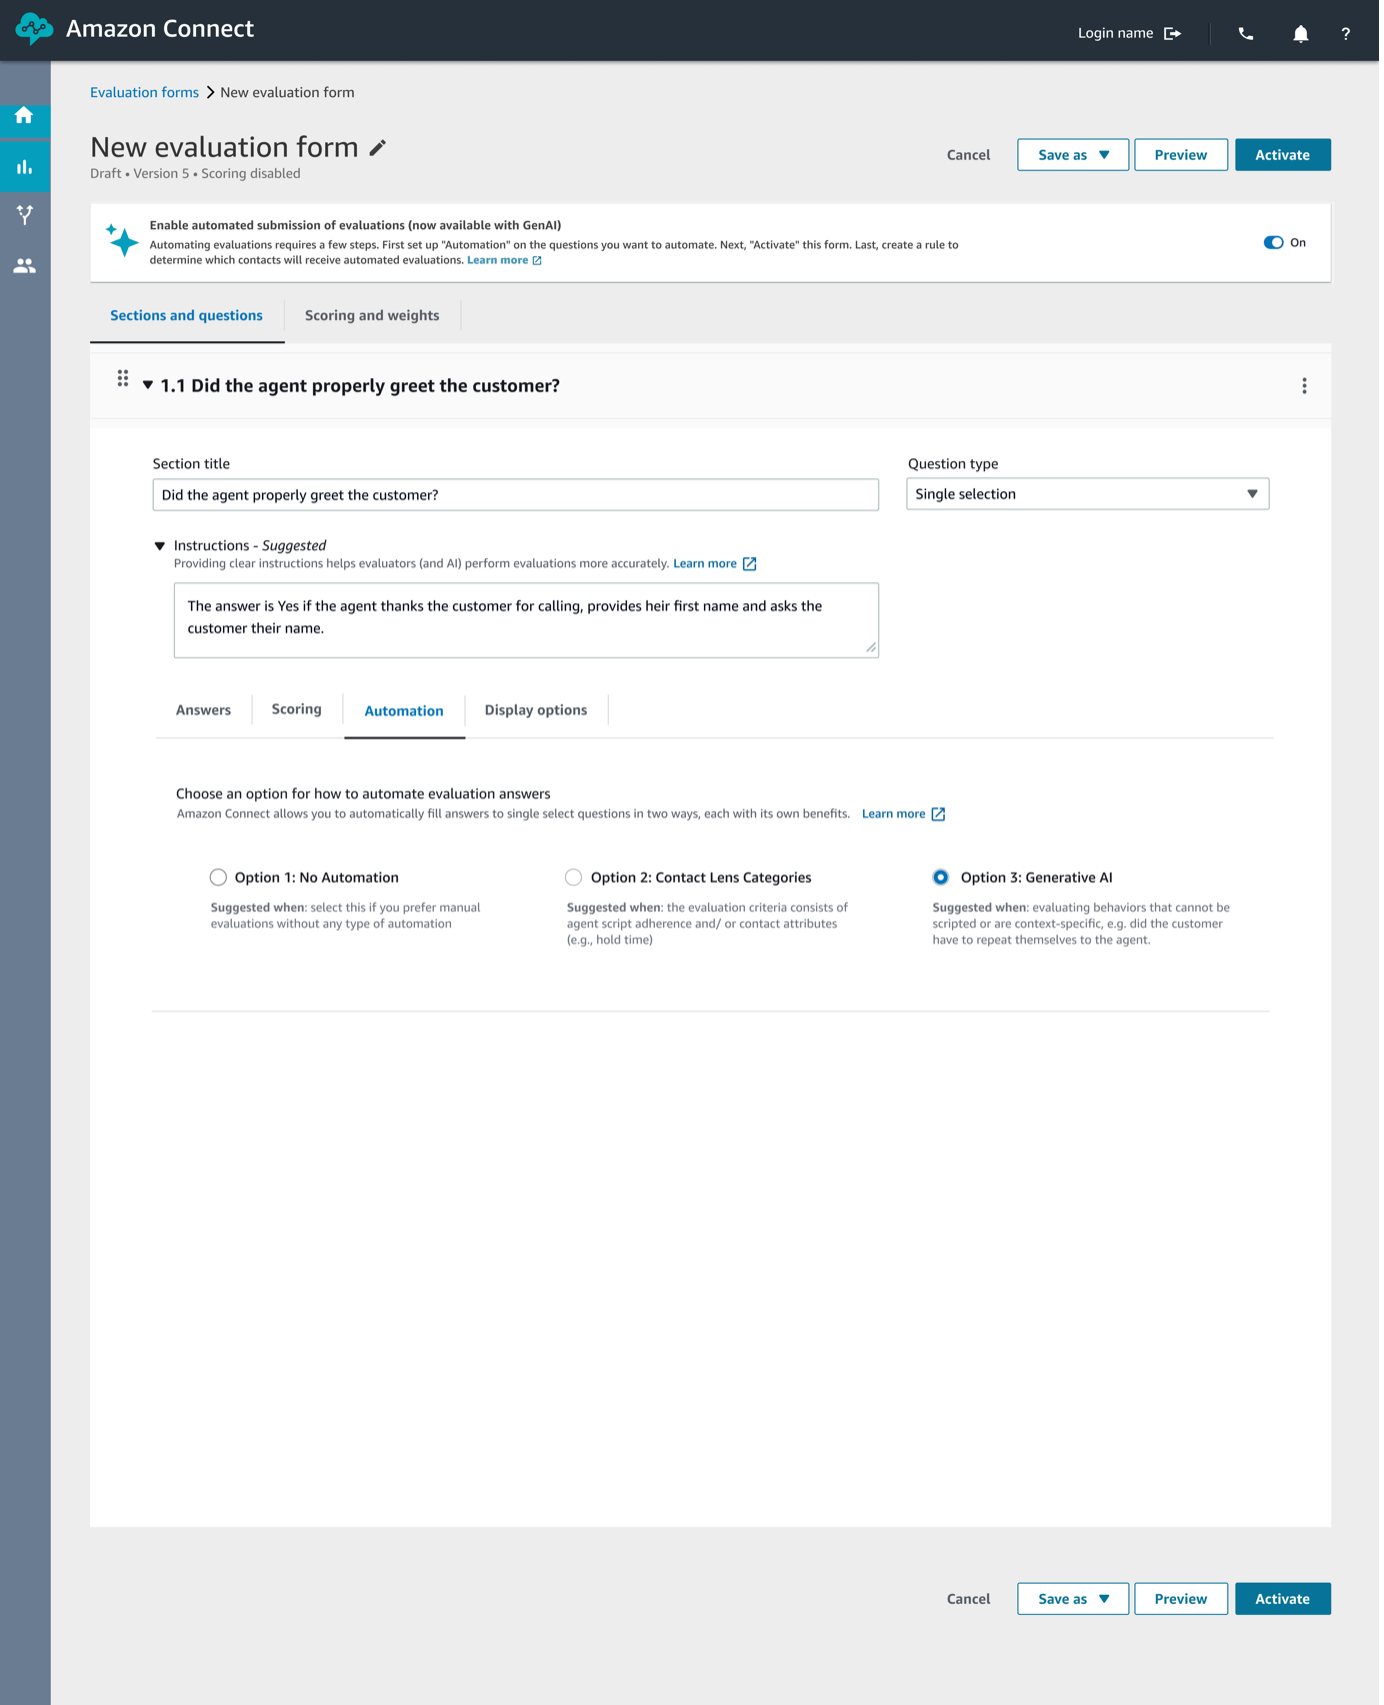Screen dimensions: 1384x1705
Task: Switch to Sections and questions tab
Action: (x=187, y=317)
